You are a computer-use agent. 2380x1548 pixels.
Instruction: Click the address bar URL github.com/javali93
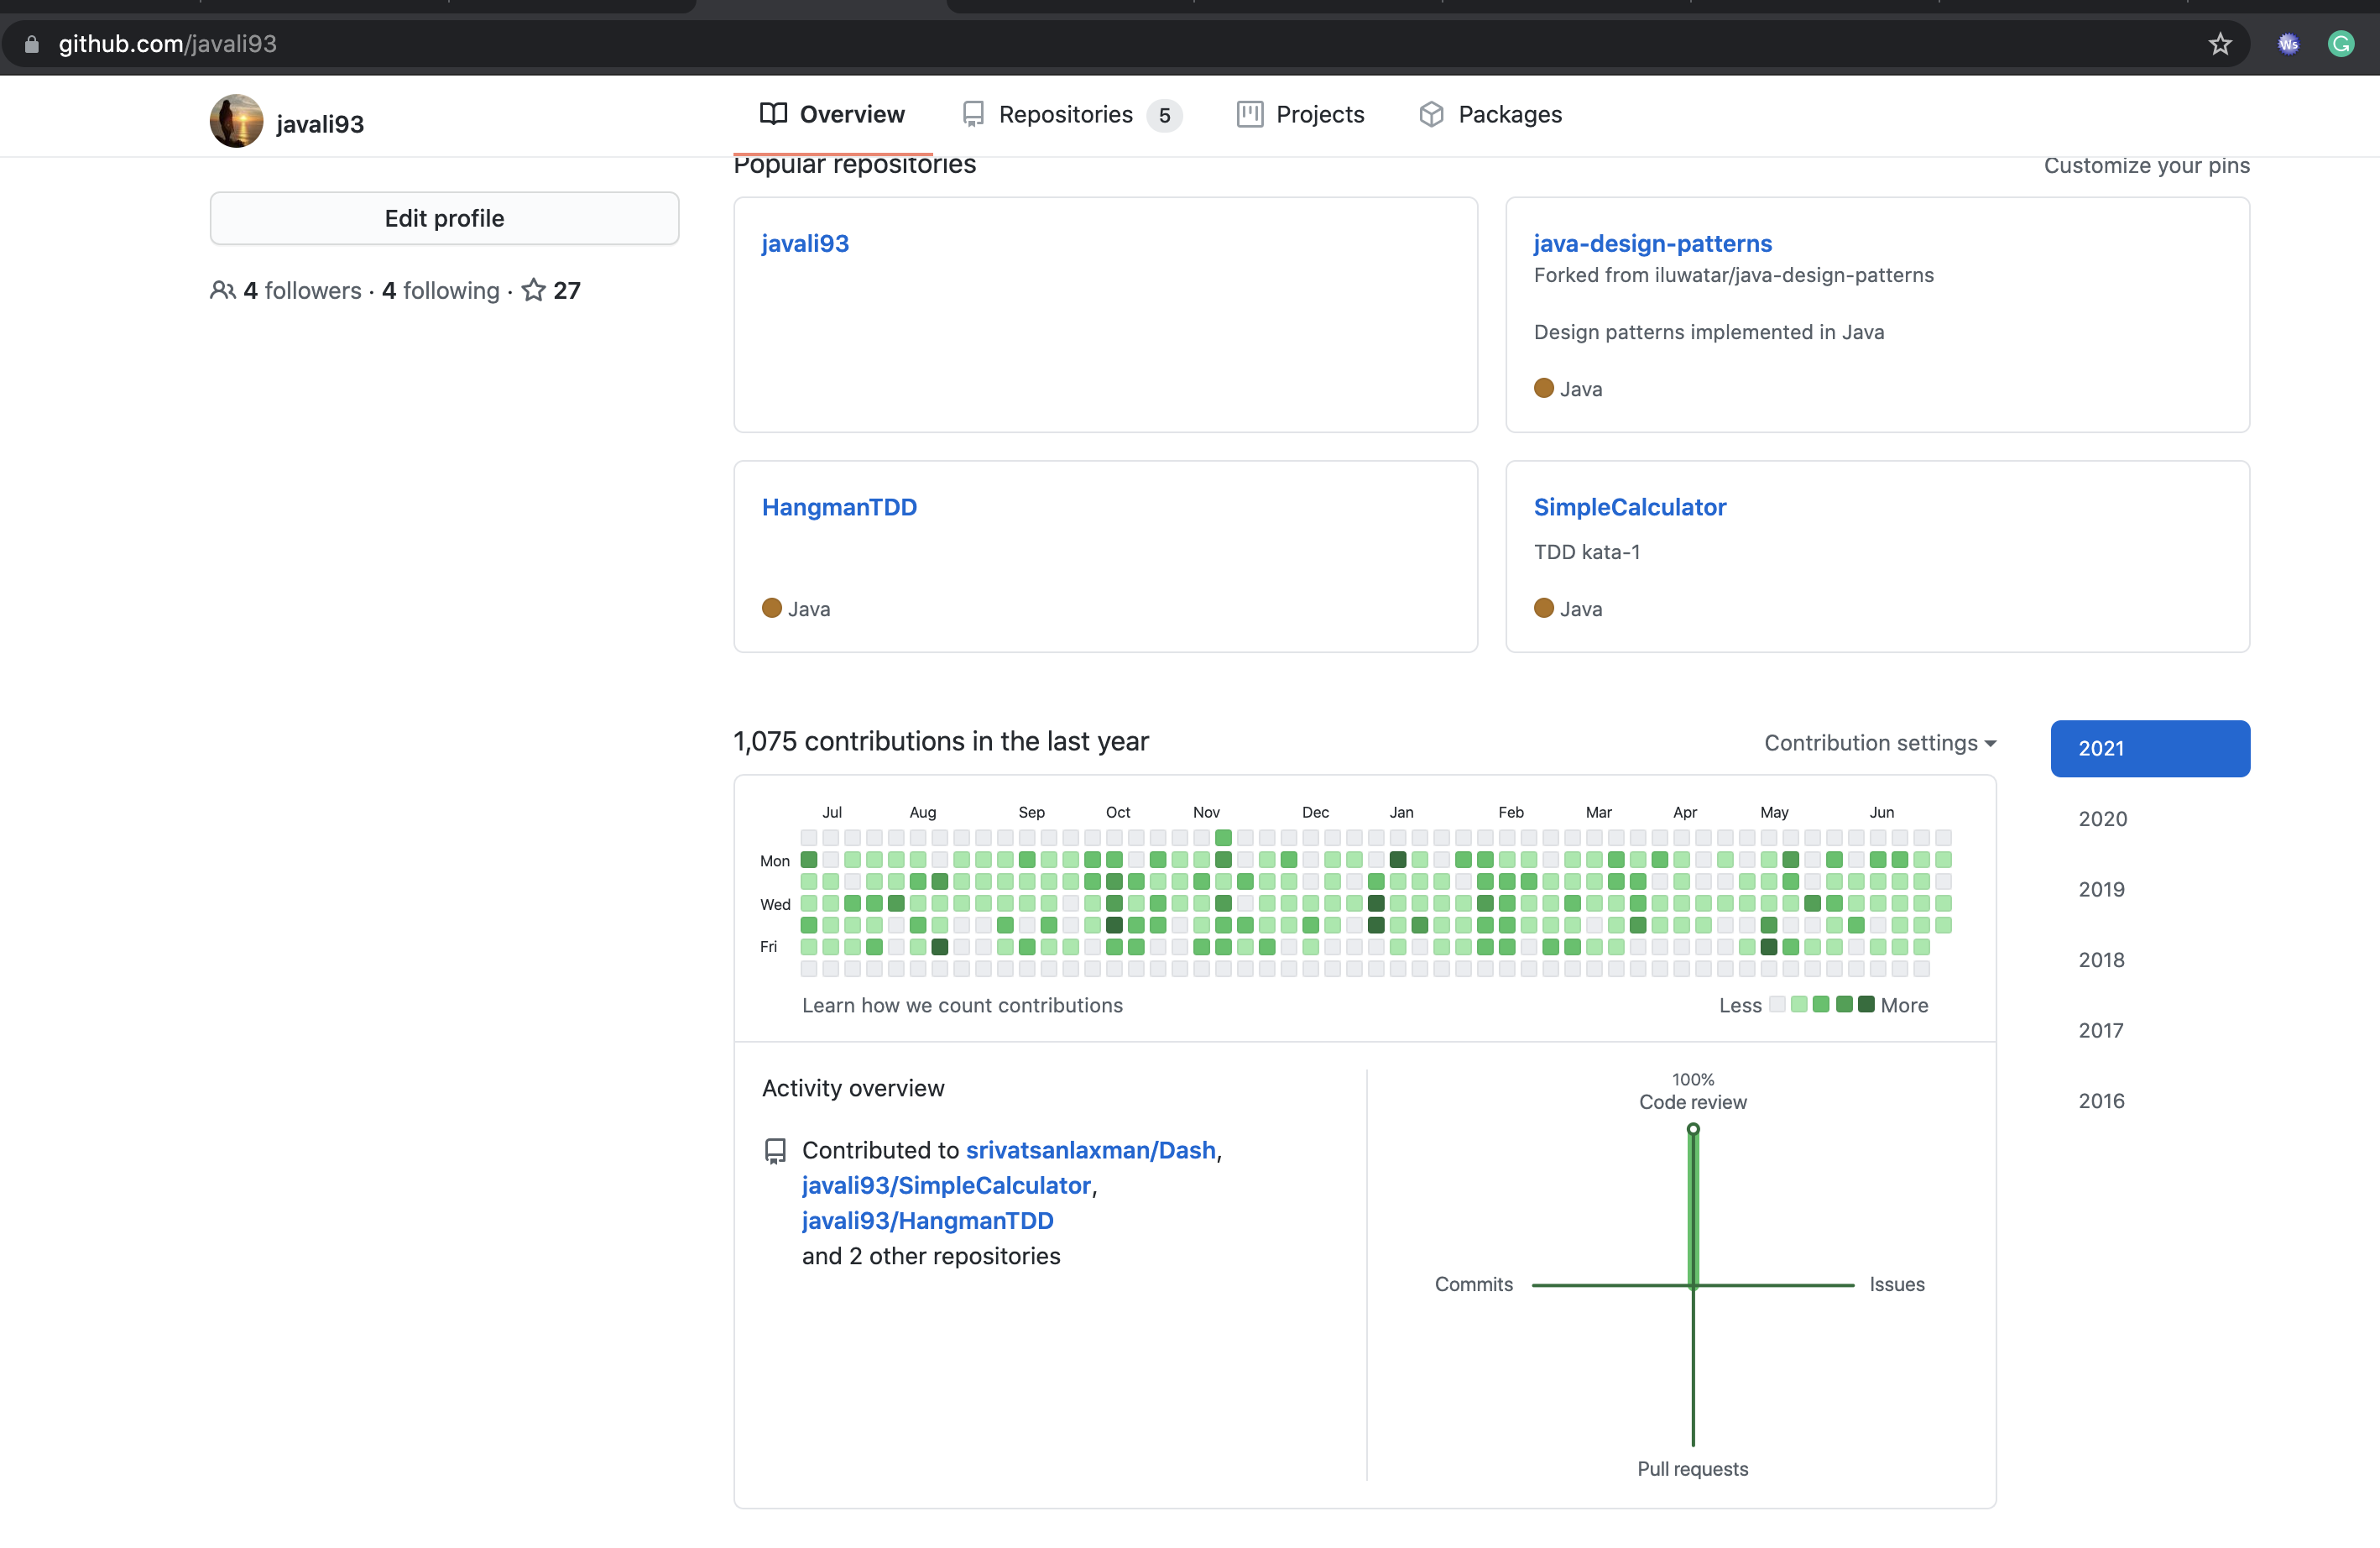point(167,44)
